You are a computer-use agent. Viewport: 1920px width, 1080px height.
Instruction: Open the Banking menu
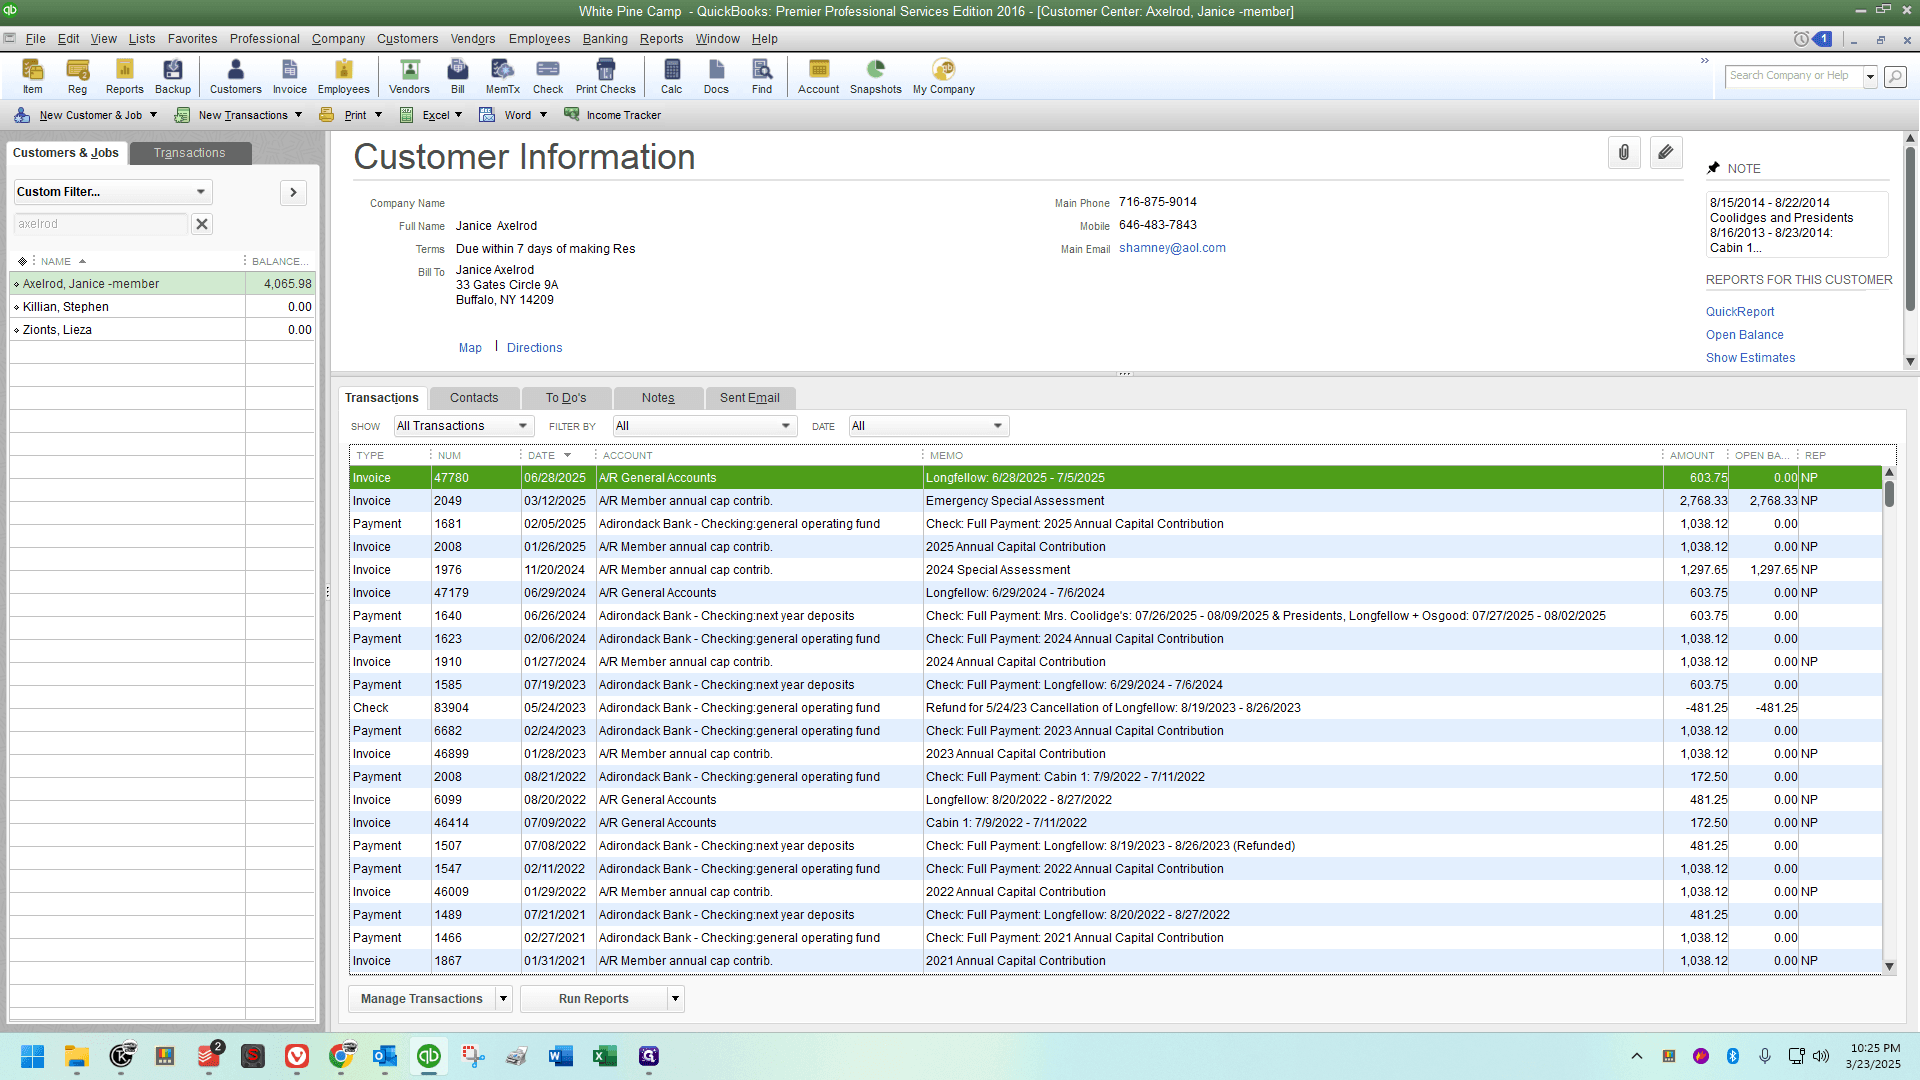pos(605,39)
